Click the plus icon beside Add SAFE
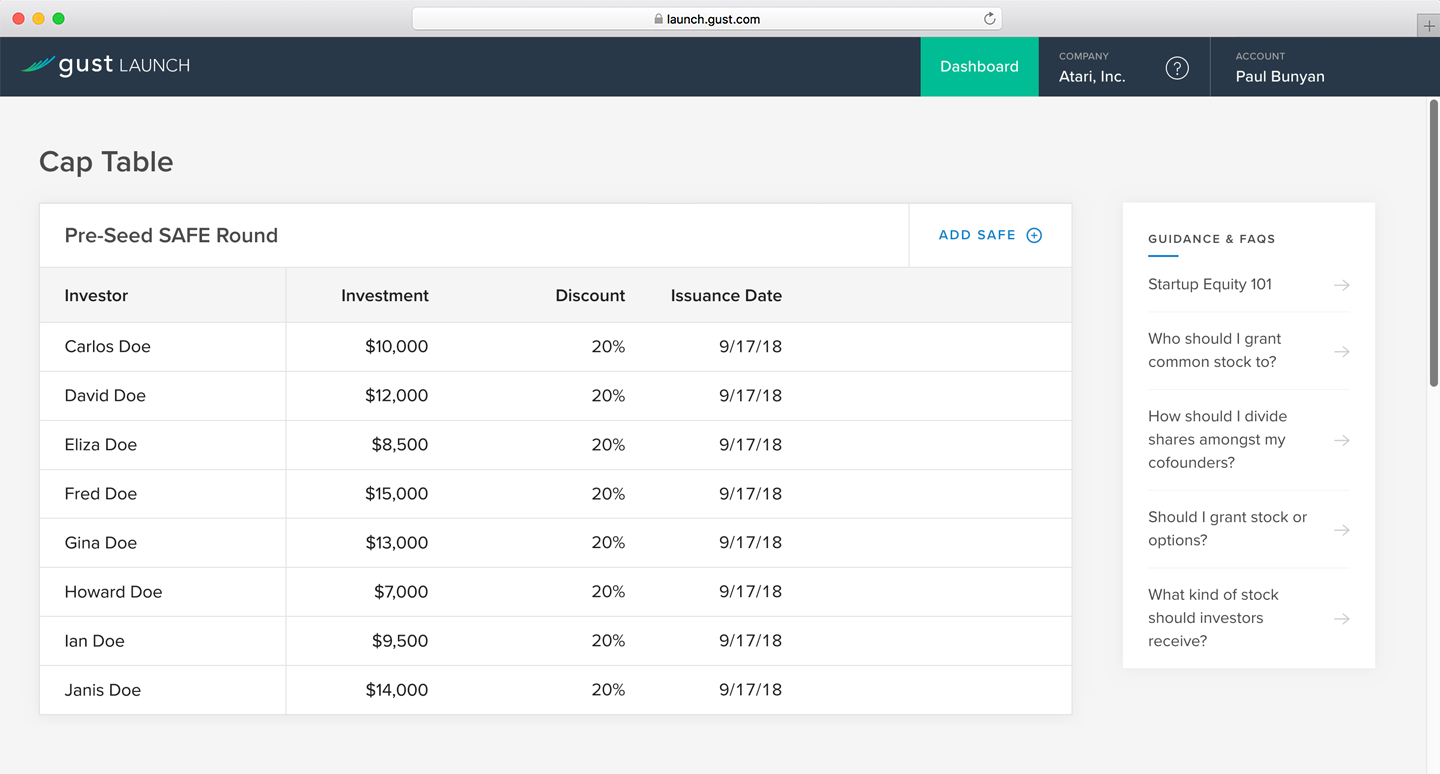The height and width of the screenshot is (774, 1440). tap(1034, 235)
